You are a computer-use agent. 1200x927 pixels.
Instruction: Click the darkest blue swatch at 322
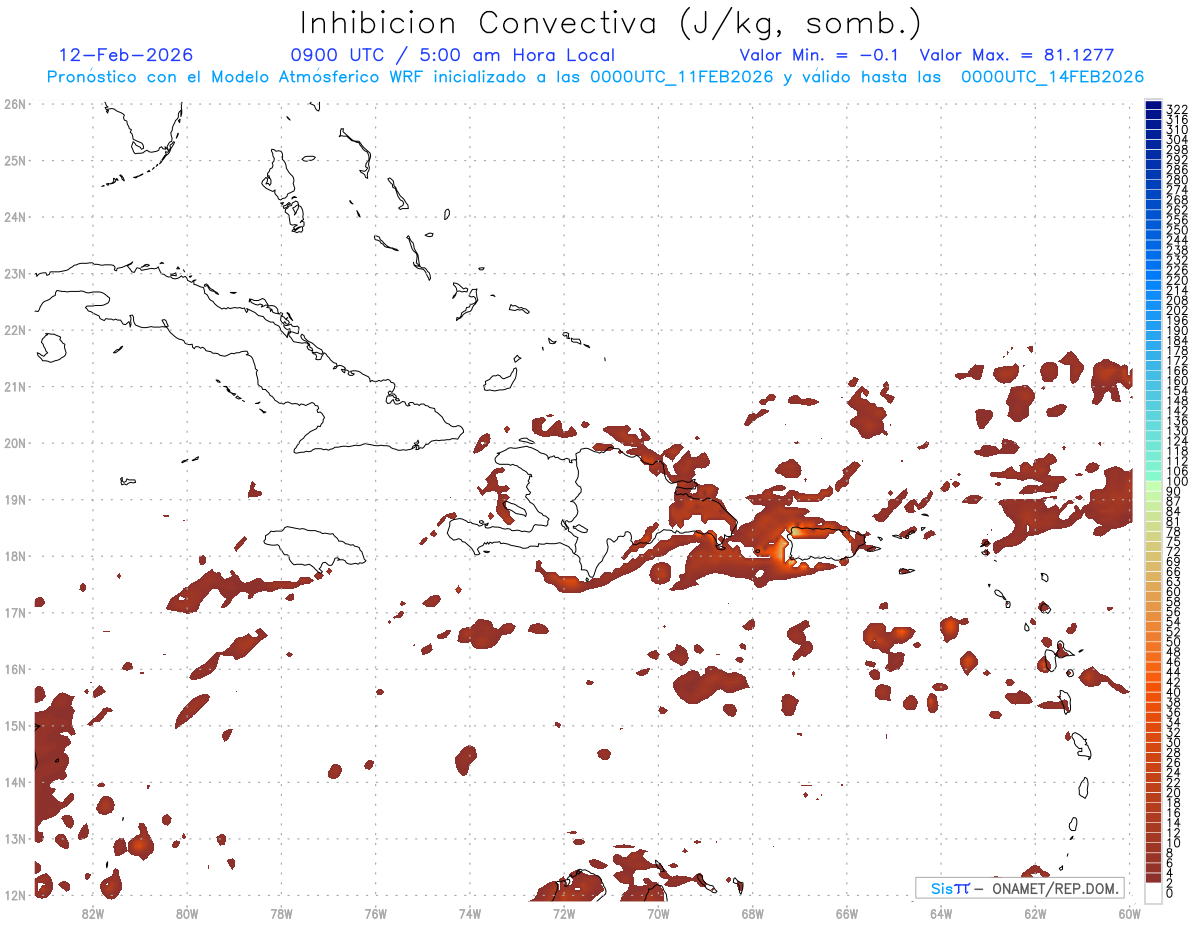(1153, 106)
